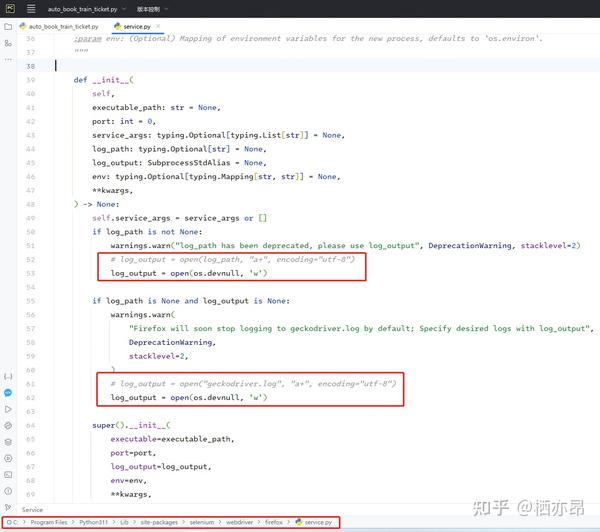Open the Terminal tool window

point(8,475)
